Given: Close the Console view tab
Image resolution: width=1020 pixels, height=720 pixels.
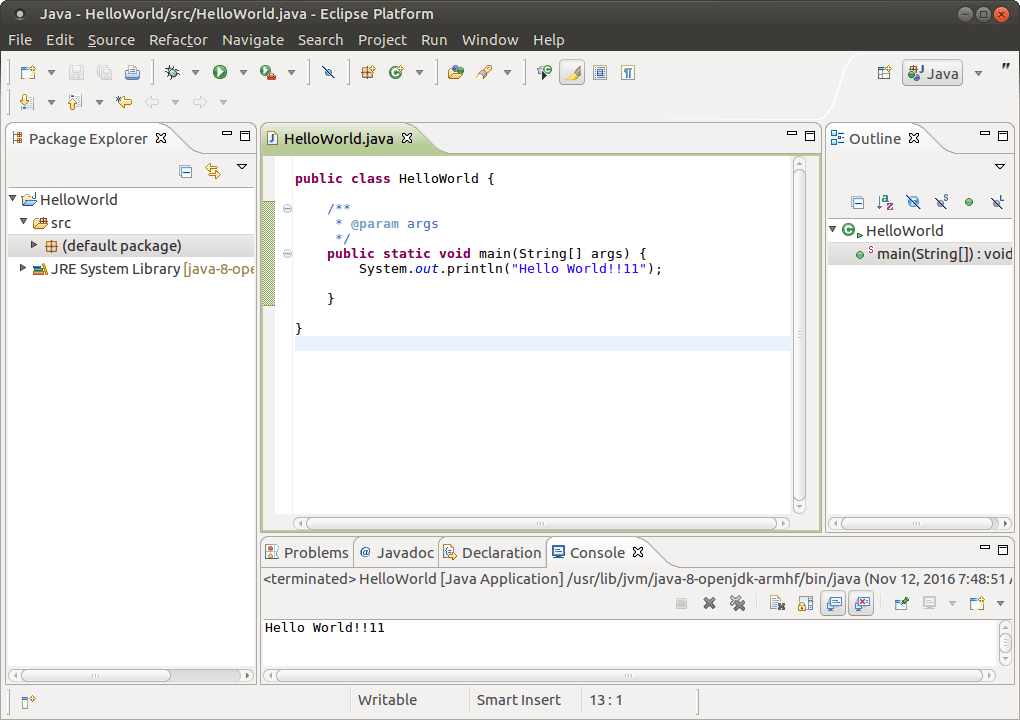Looking at the screenshot, I should [x=638, y=552].
